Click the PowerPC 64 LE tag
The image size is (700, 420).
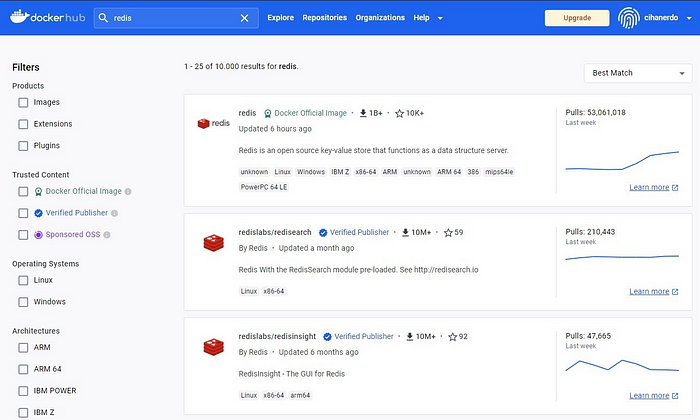pos(264,187)
